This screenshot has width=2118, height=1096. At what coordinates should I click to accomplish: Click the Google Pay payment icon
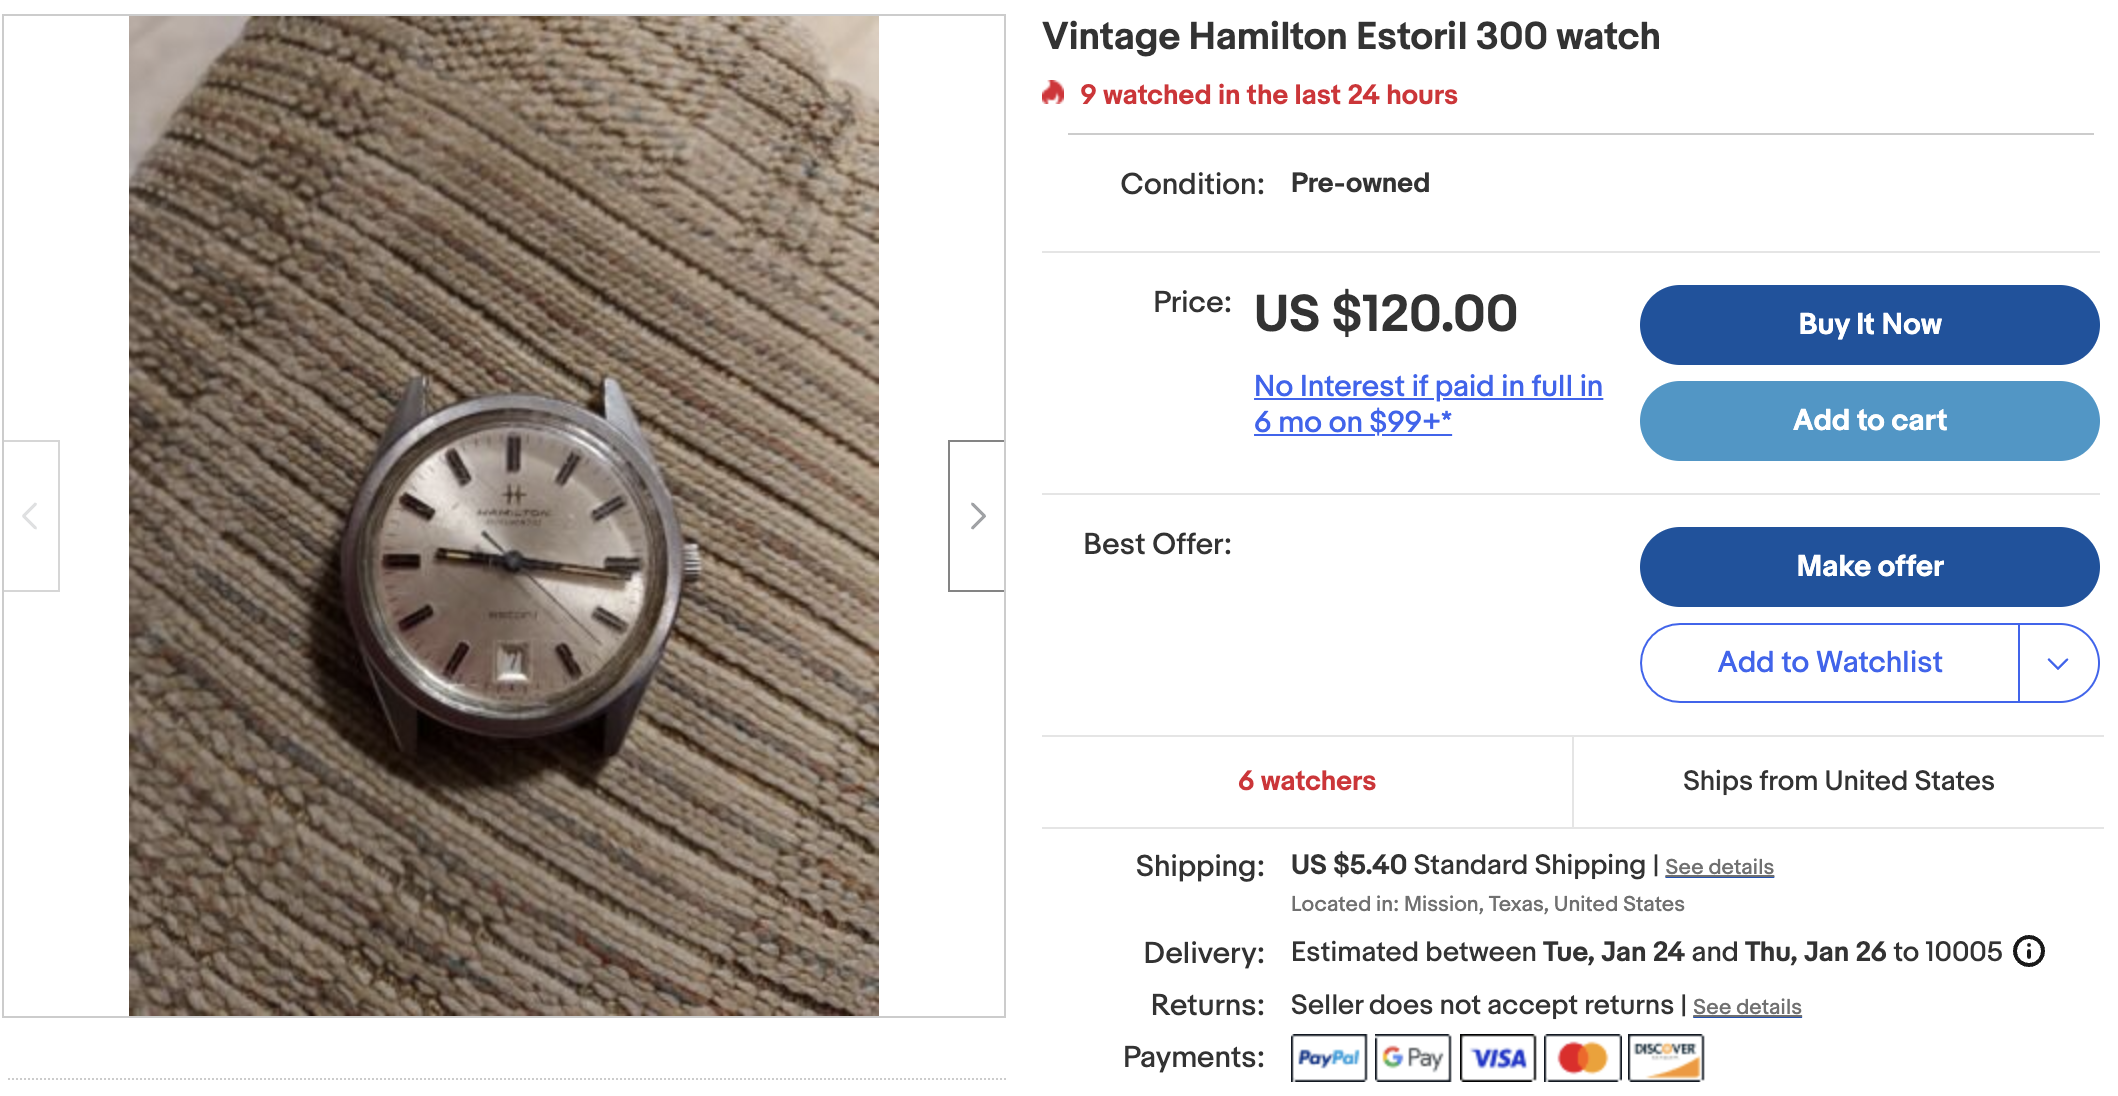(1412, 1058)
